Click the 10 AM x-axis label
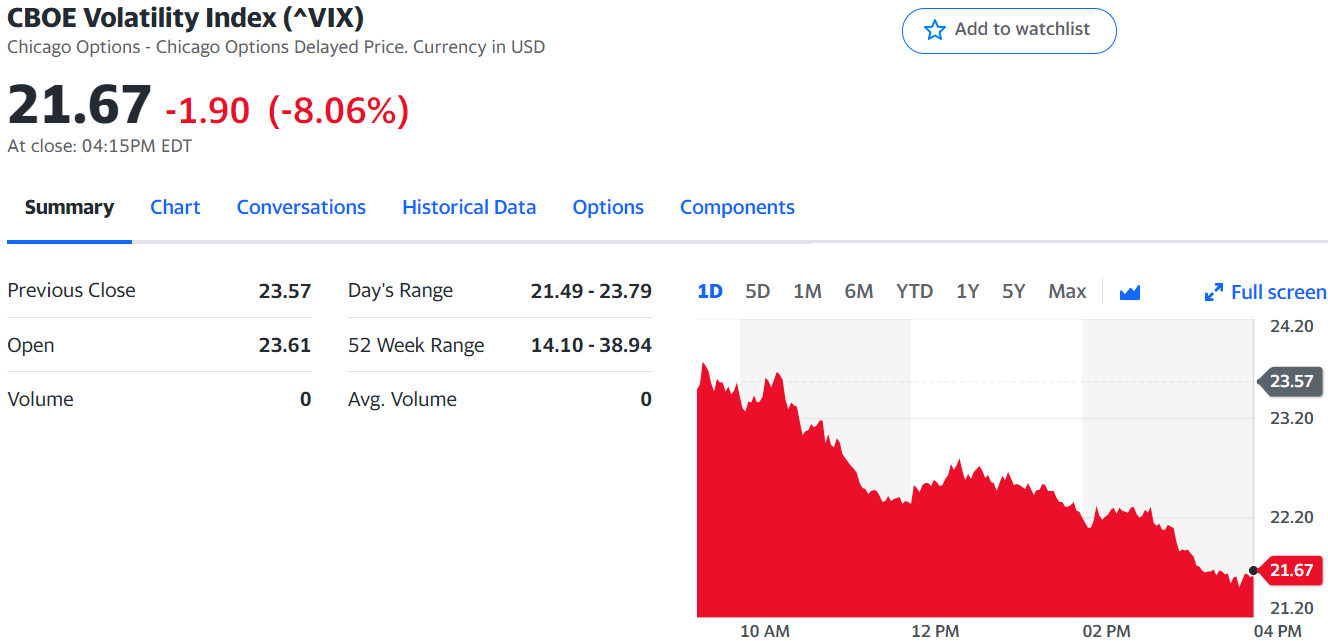 click(765, 631)
